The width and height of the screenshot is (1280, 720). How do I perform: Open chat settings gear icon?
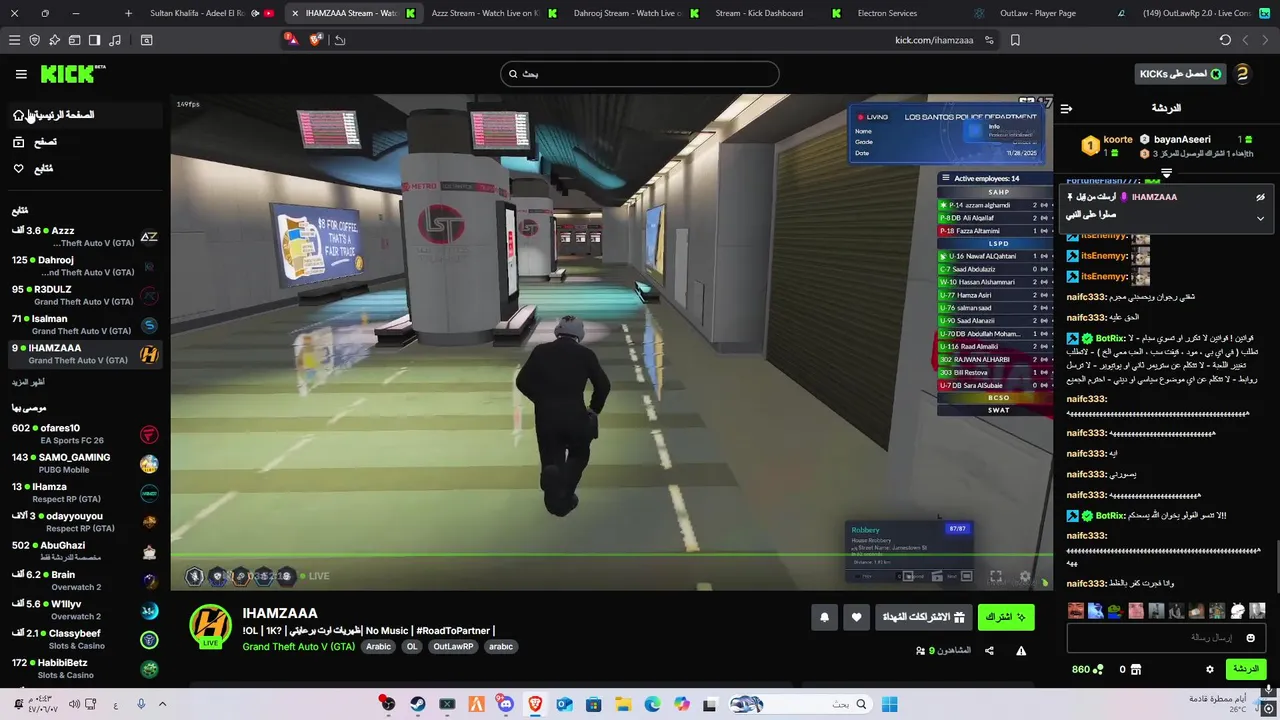1210,669
